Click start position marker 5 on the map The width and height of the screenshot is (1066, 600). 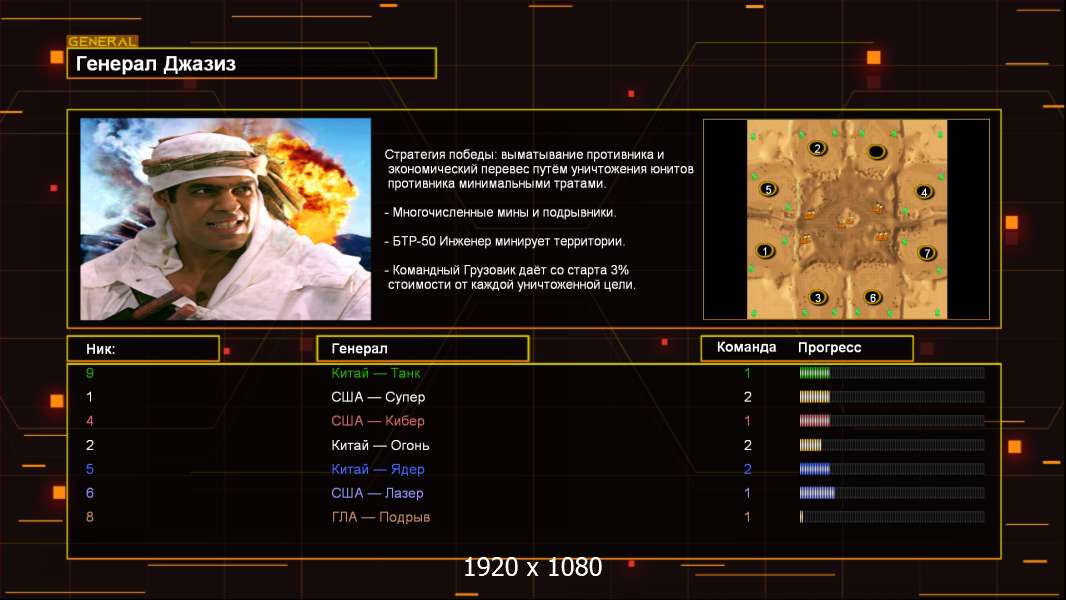[768, 190]
